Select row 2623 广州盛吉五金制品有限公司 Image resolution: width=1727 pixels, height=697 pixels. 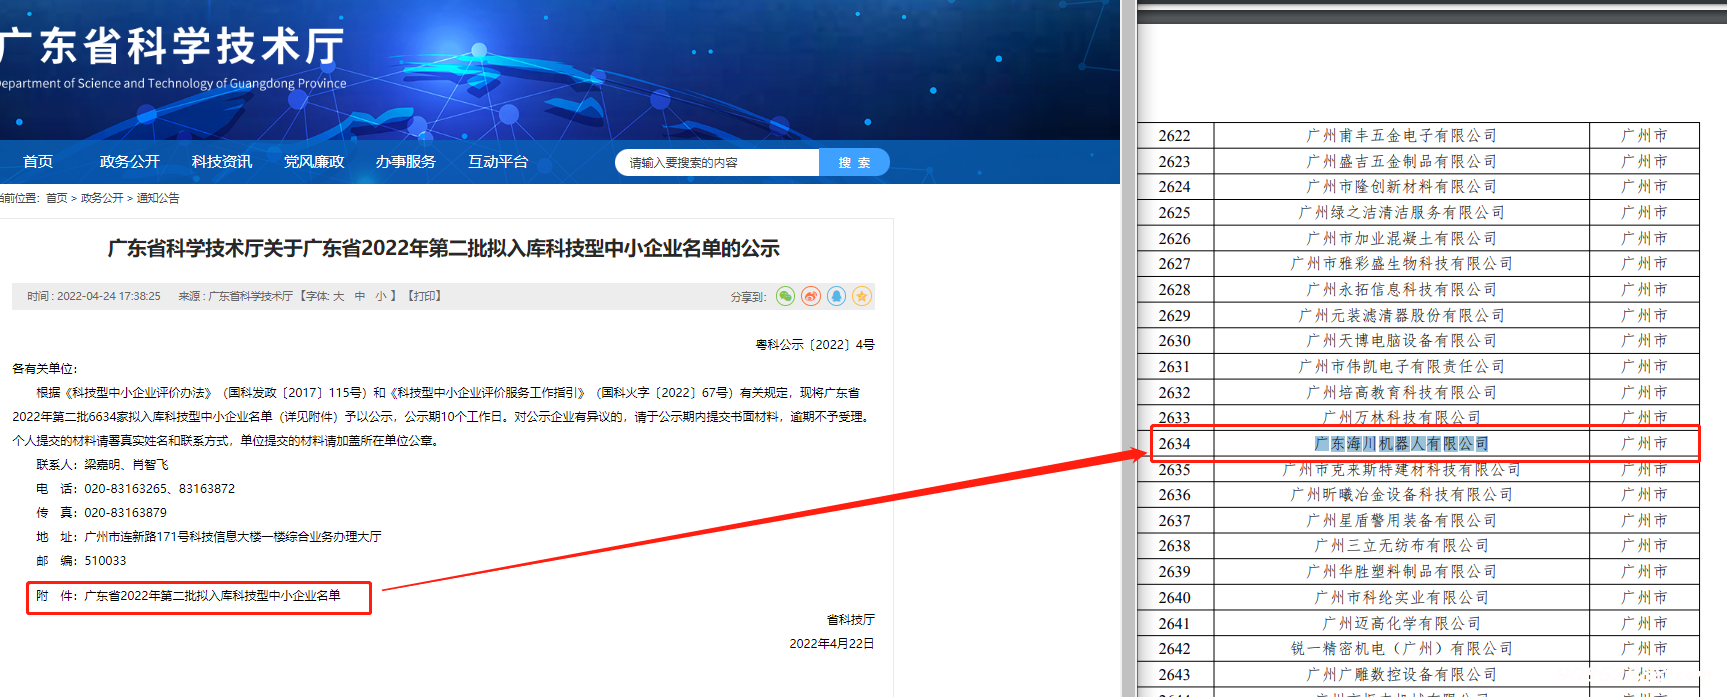[x=1418, y=161]
